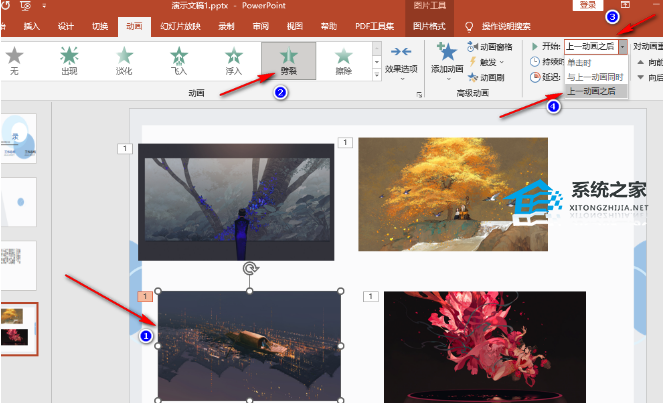Move the animation gallery down one row
The image size is (664, 403).
[x=376, y=62]
